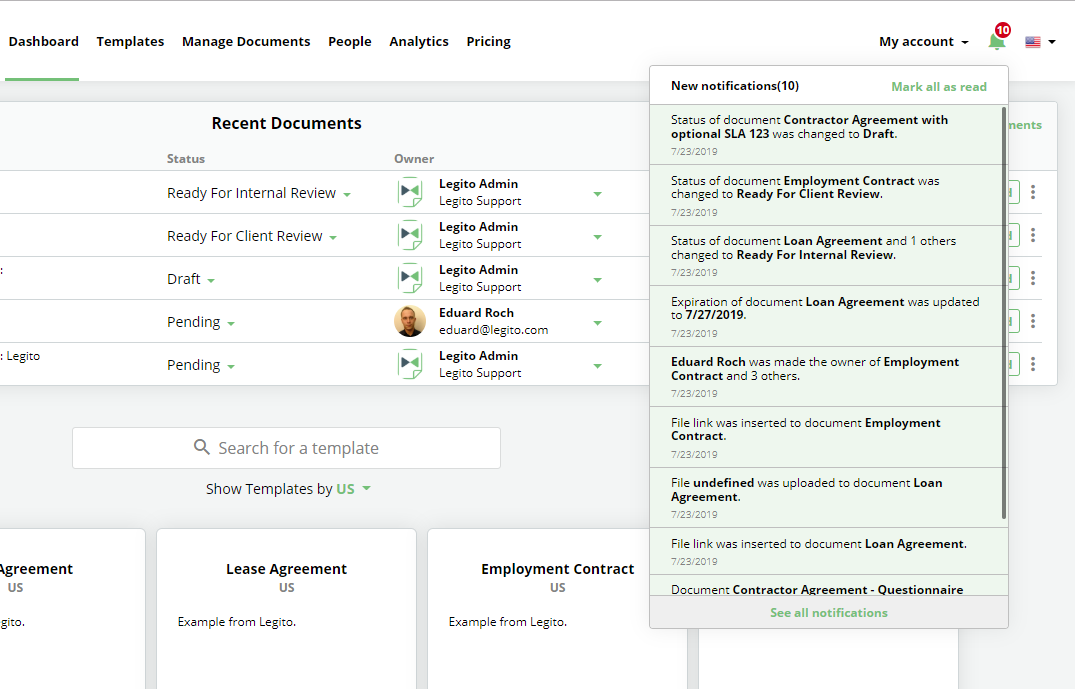Open Manage Documents in the top navigation
1075x689 pixels.
[246, 41]
